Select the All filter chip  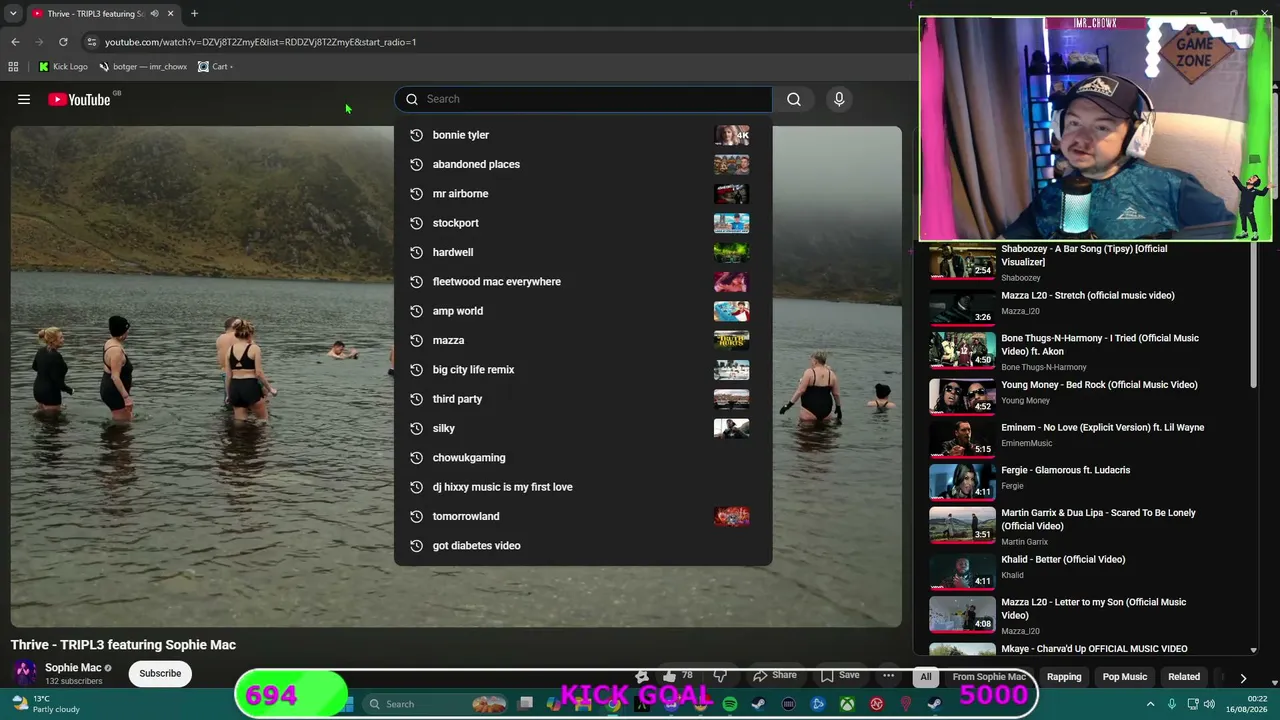[926, 677]
